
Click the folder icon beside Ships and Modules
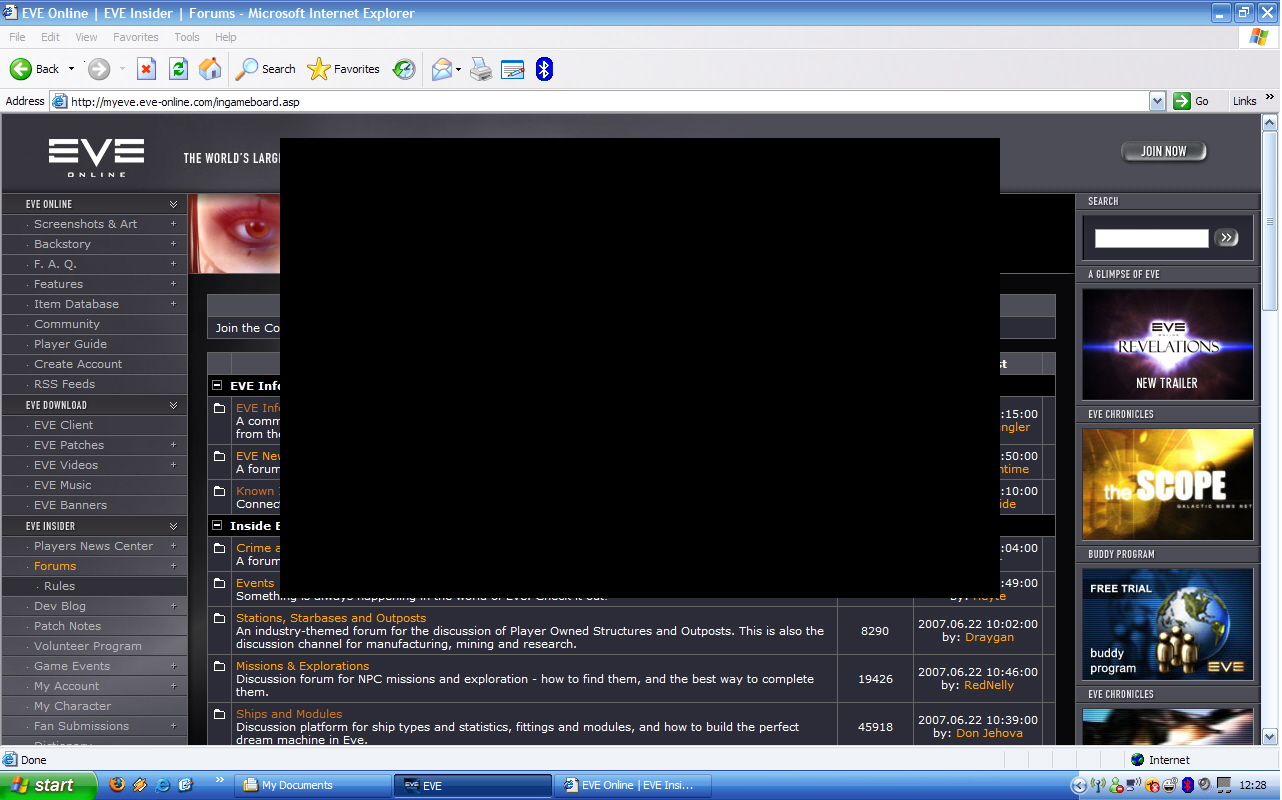[219, 714]
